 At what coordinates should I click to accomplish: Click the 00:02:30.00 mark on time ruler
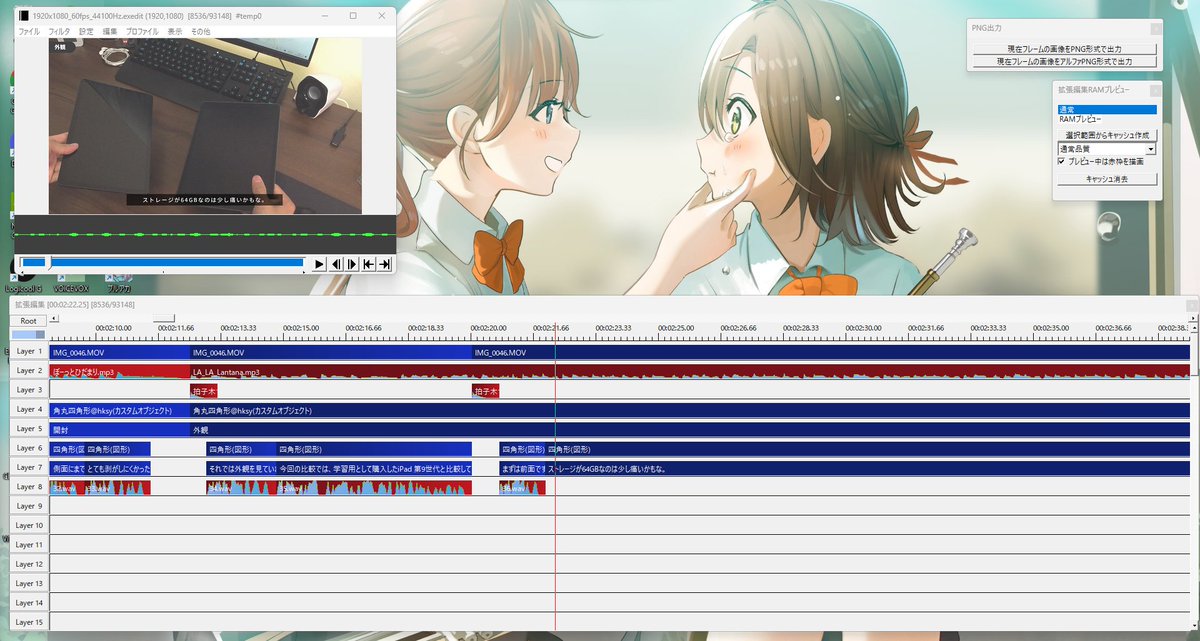pos(863,330)
